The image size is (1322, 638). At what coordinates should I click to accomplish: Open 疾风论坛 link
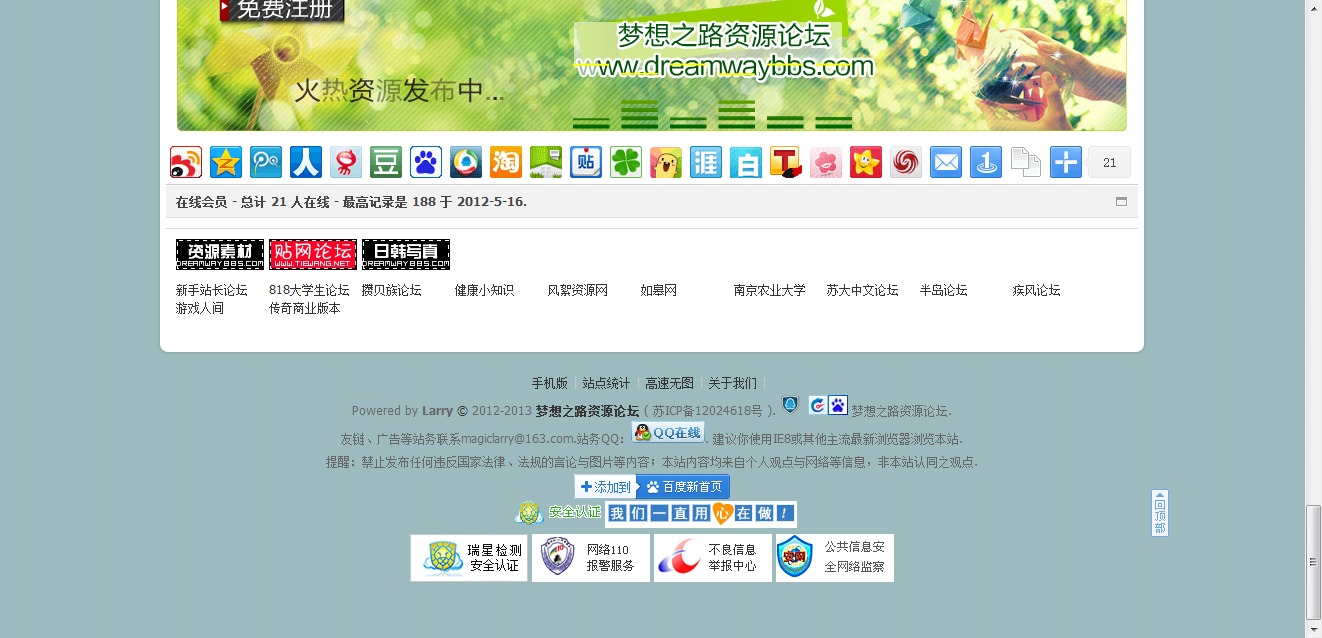1037,290
